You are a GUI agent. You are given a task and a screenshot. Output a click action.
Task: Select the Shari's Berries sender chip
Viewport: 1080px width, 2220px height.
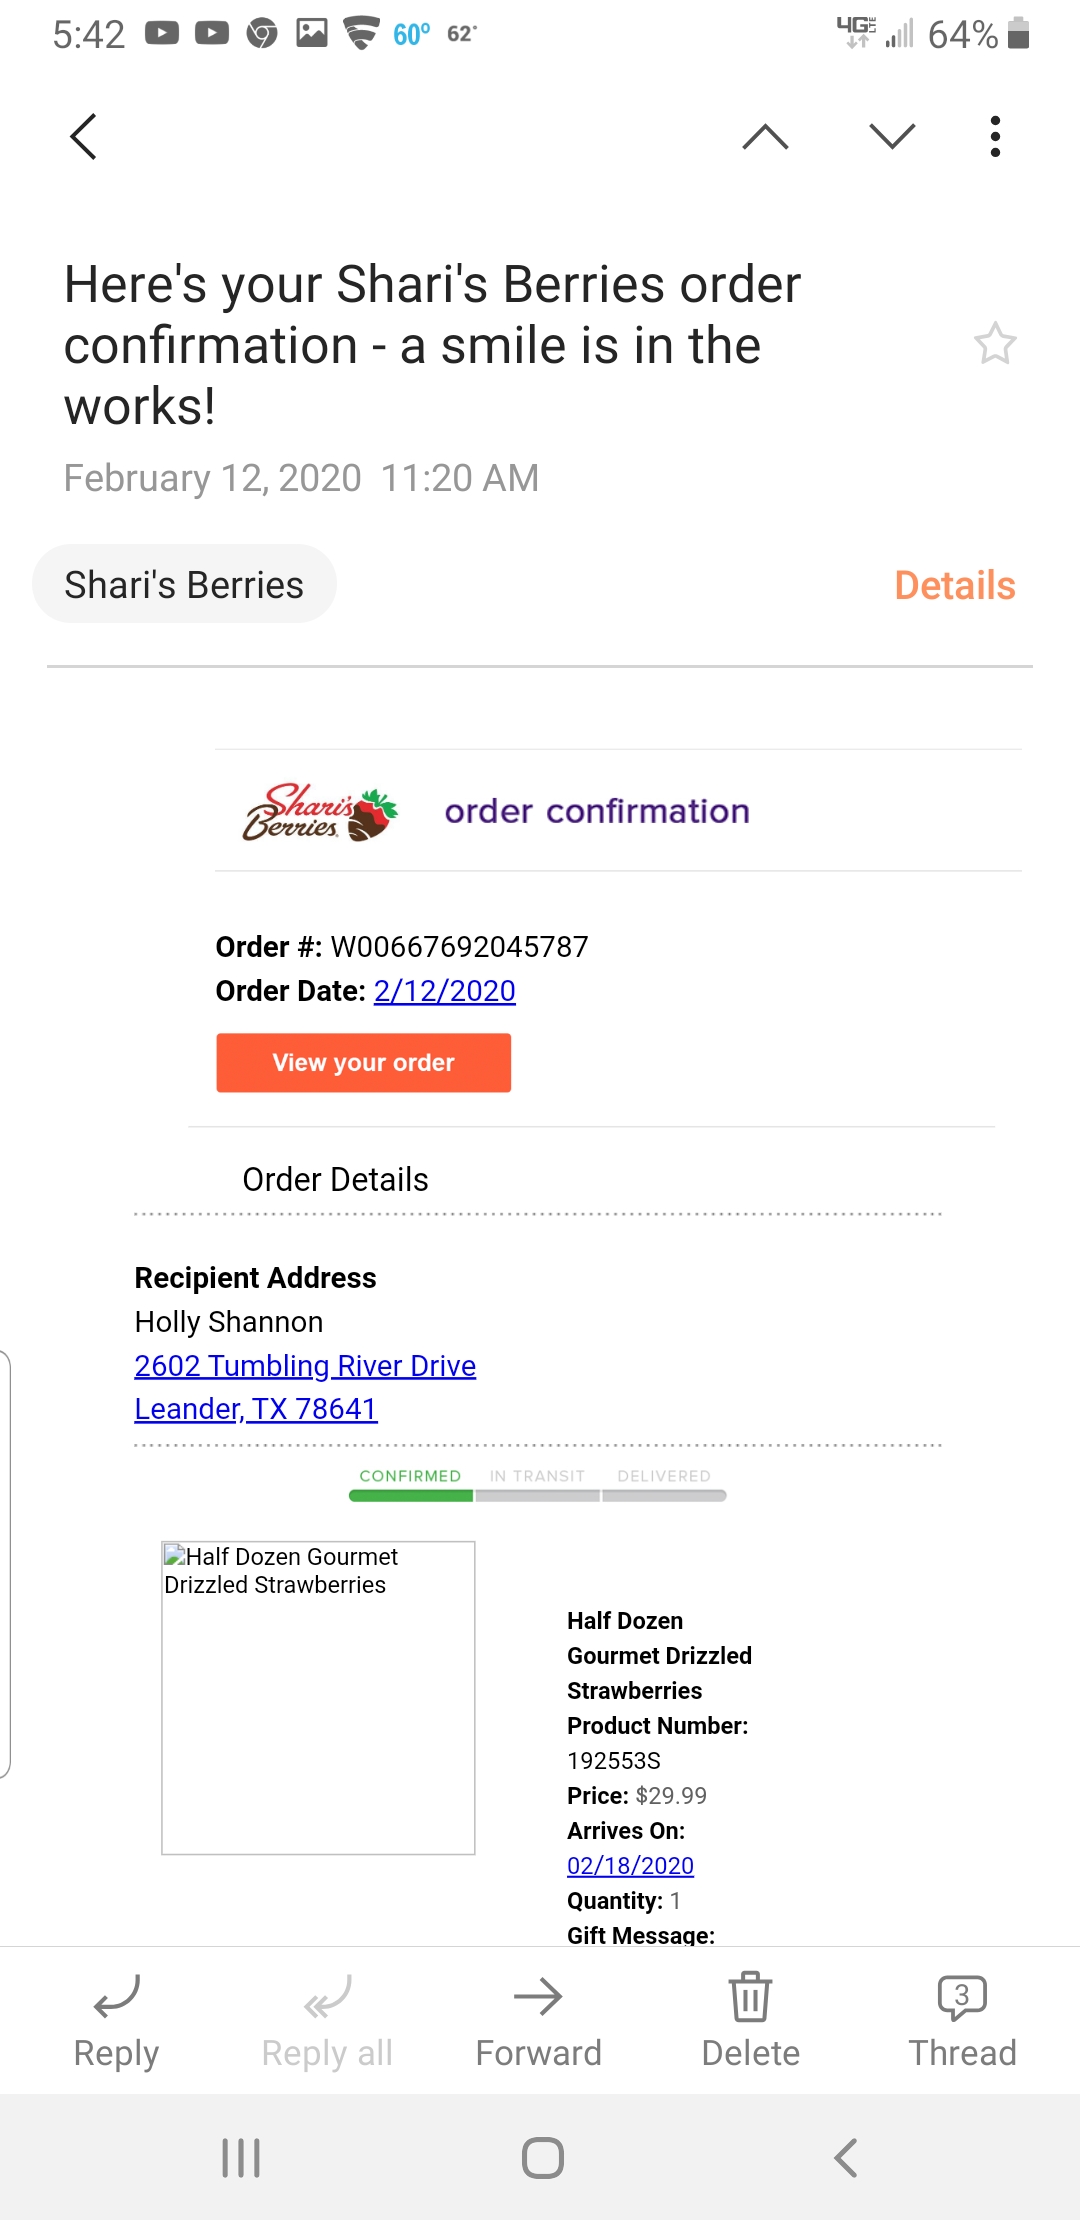184,583
